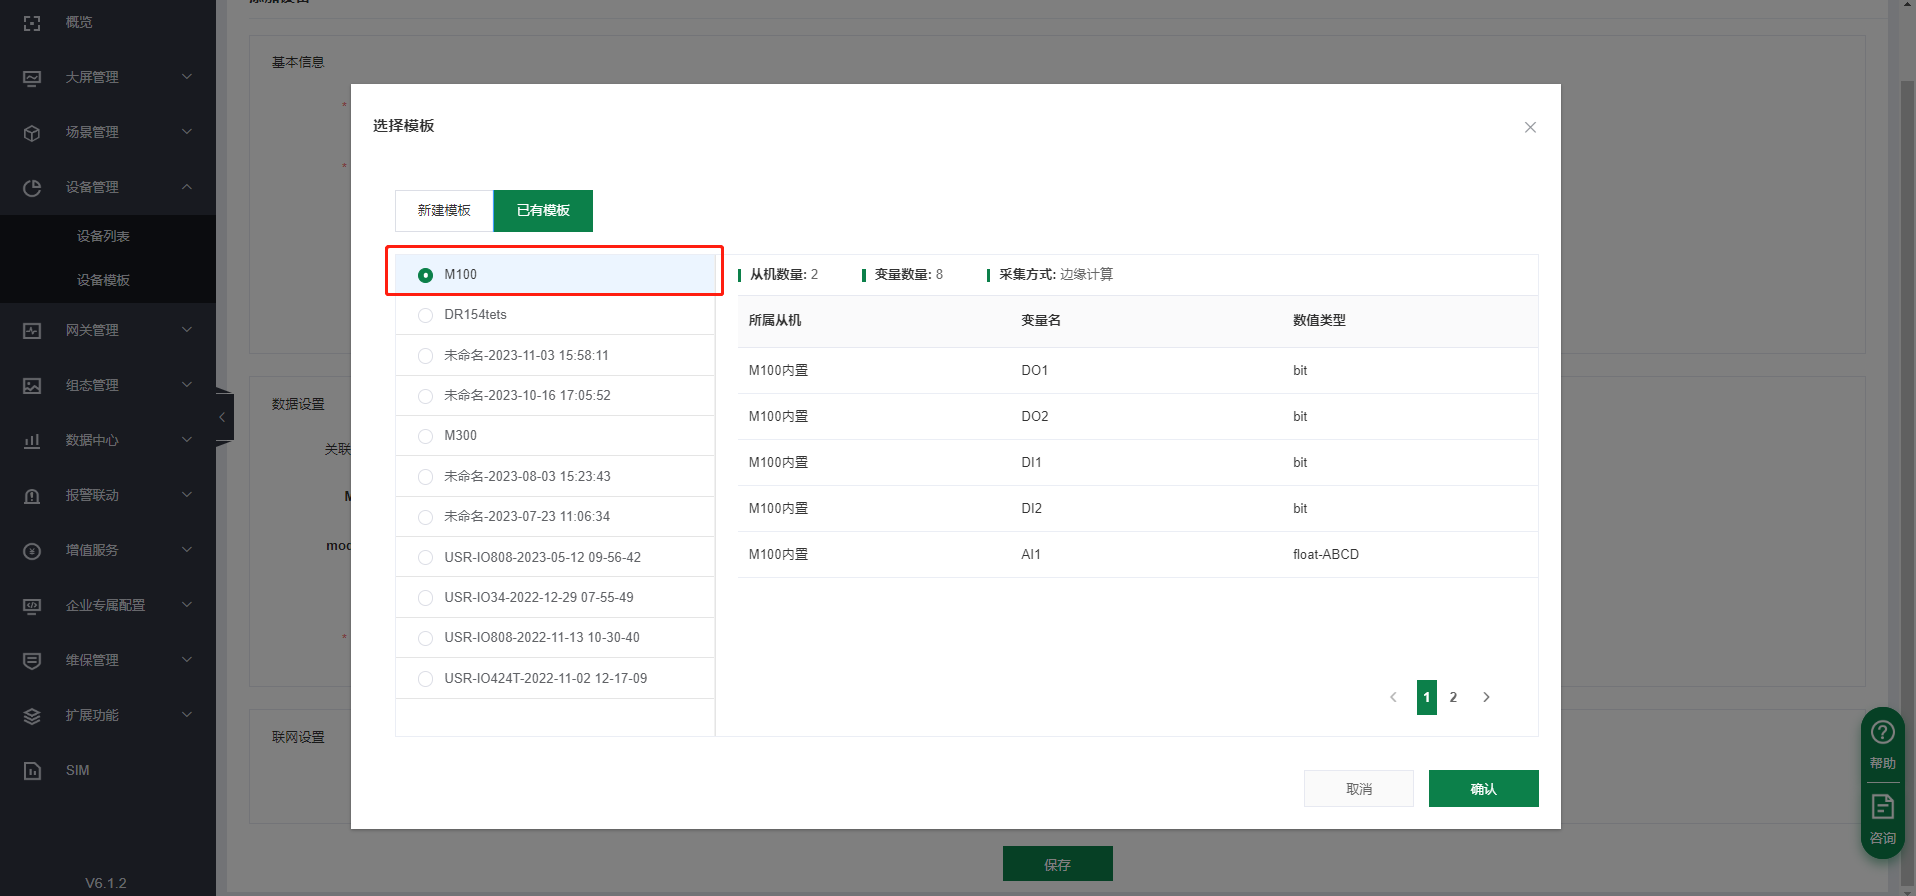Expand the 网关管理 menu chevron
Viewport: 1916px width, 896px height.
pos(187,330)
